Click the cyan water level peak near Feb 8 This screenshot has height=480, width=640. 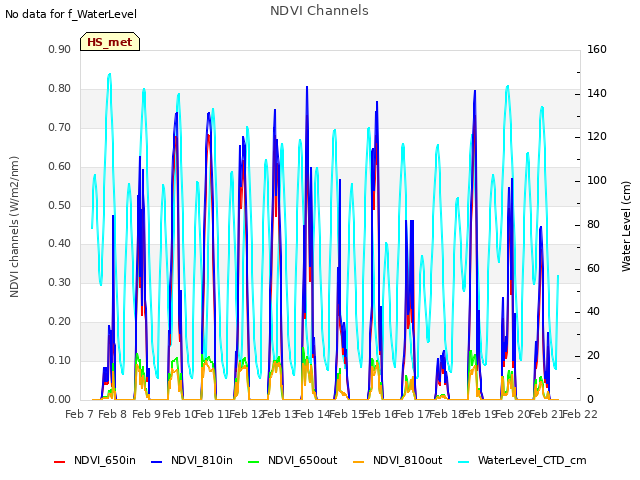pos(109,74)
